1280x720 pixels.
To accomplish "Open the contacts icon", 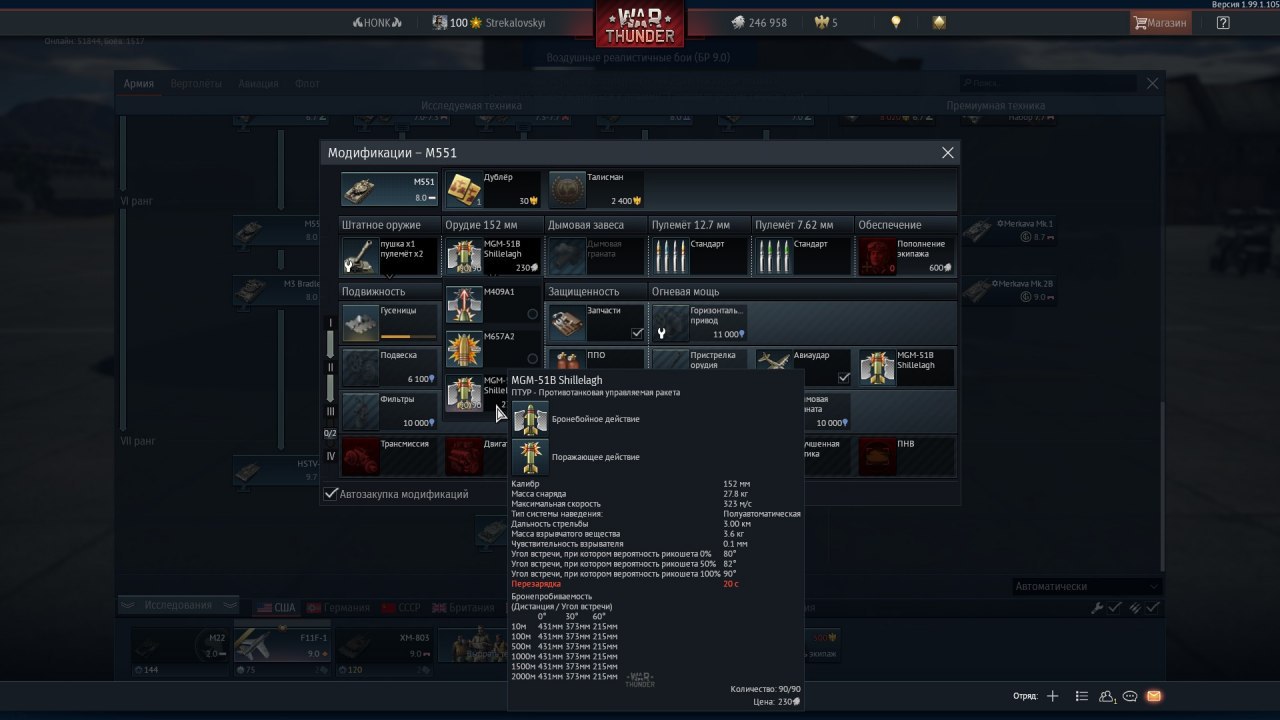I will [1107, 696].
